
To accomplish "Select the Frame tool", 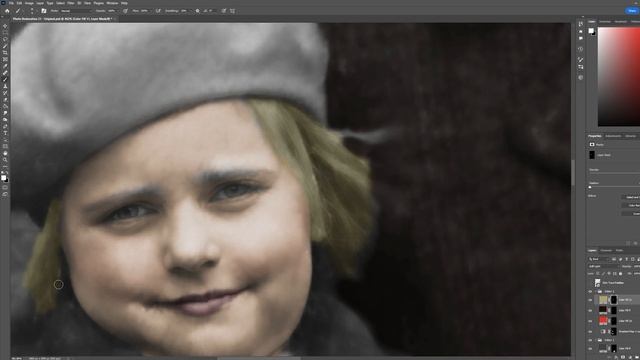I will click(5, 60).
